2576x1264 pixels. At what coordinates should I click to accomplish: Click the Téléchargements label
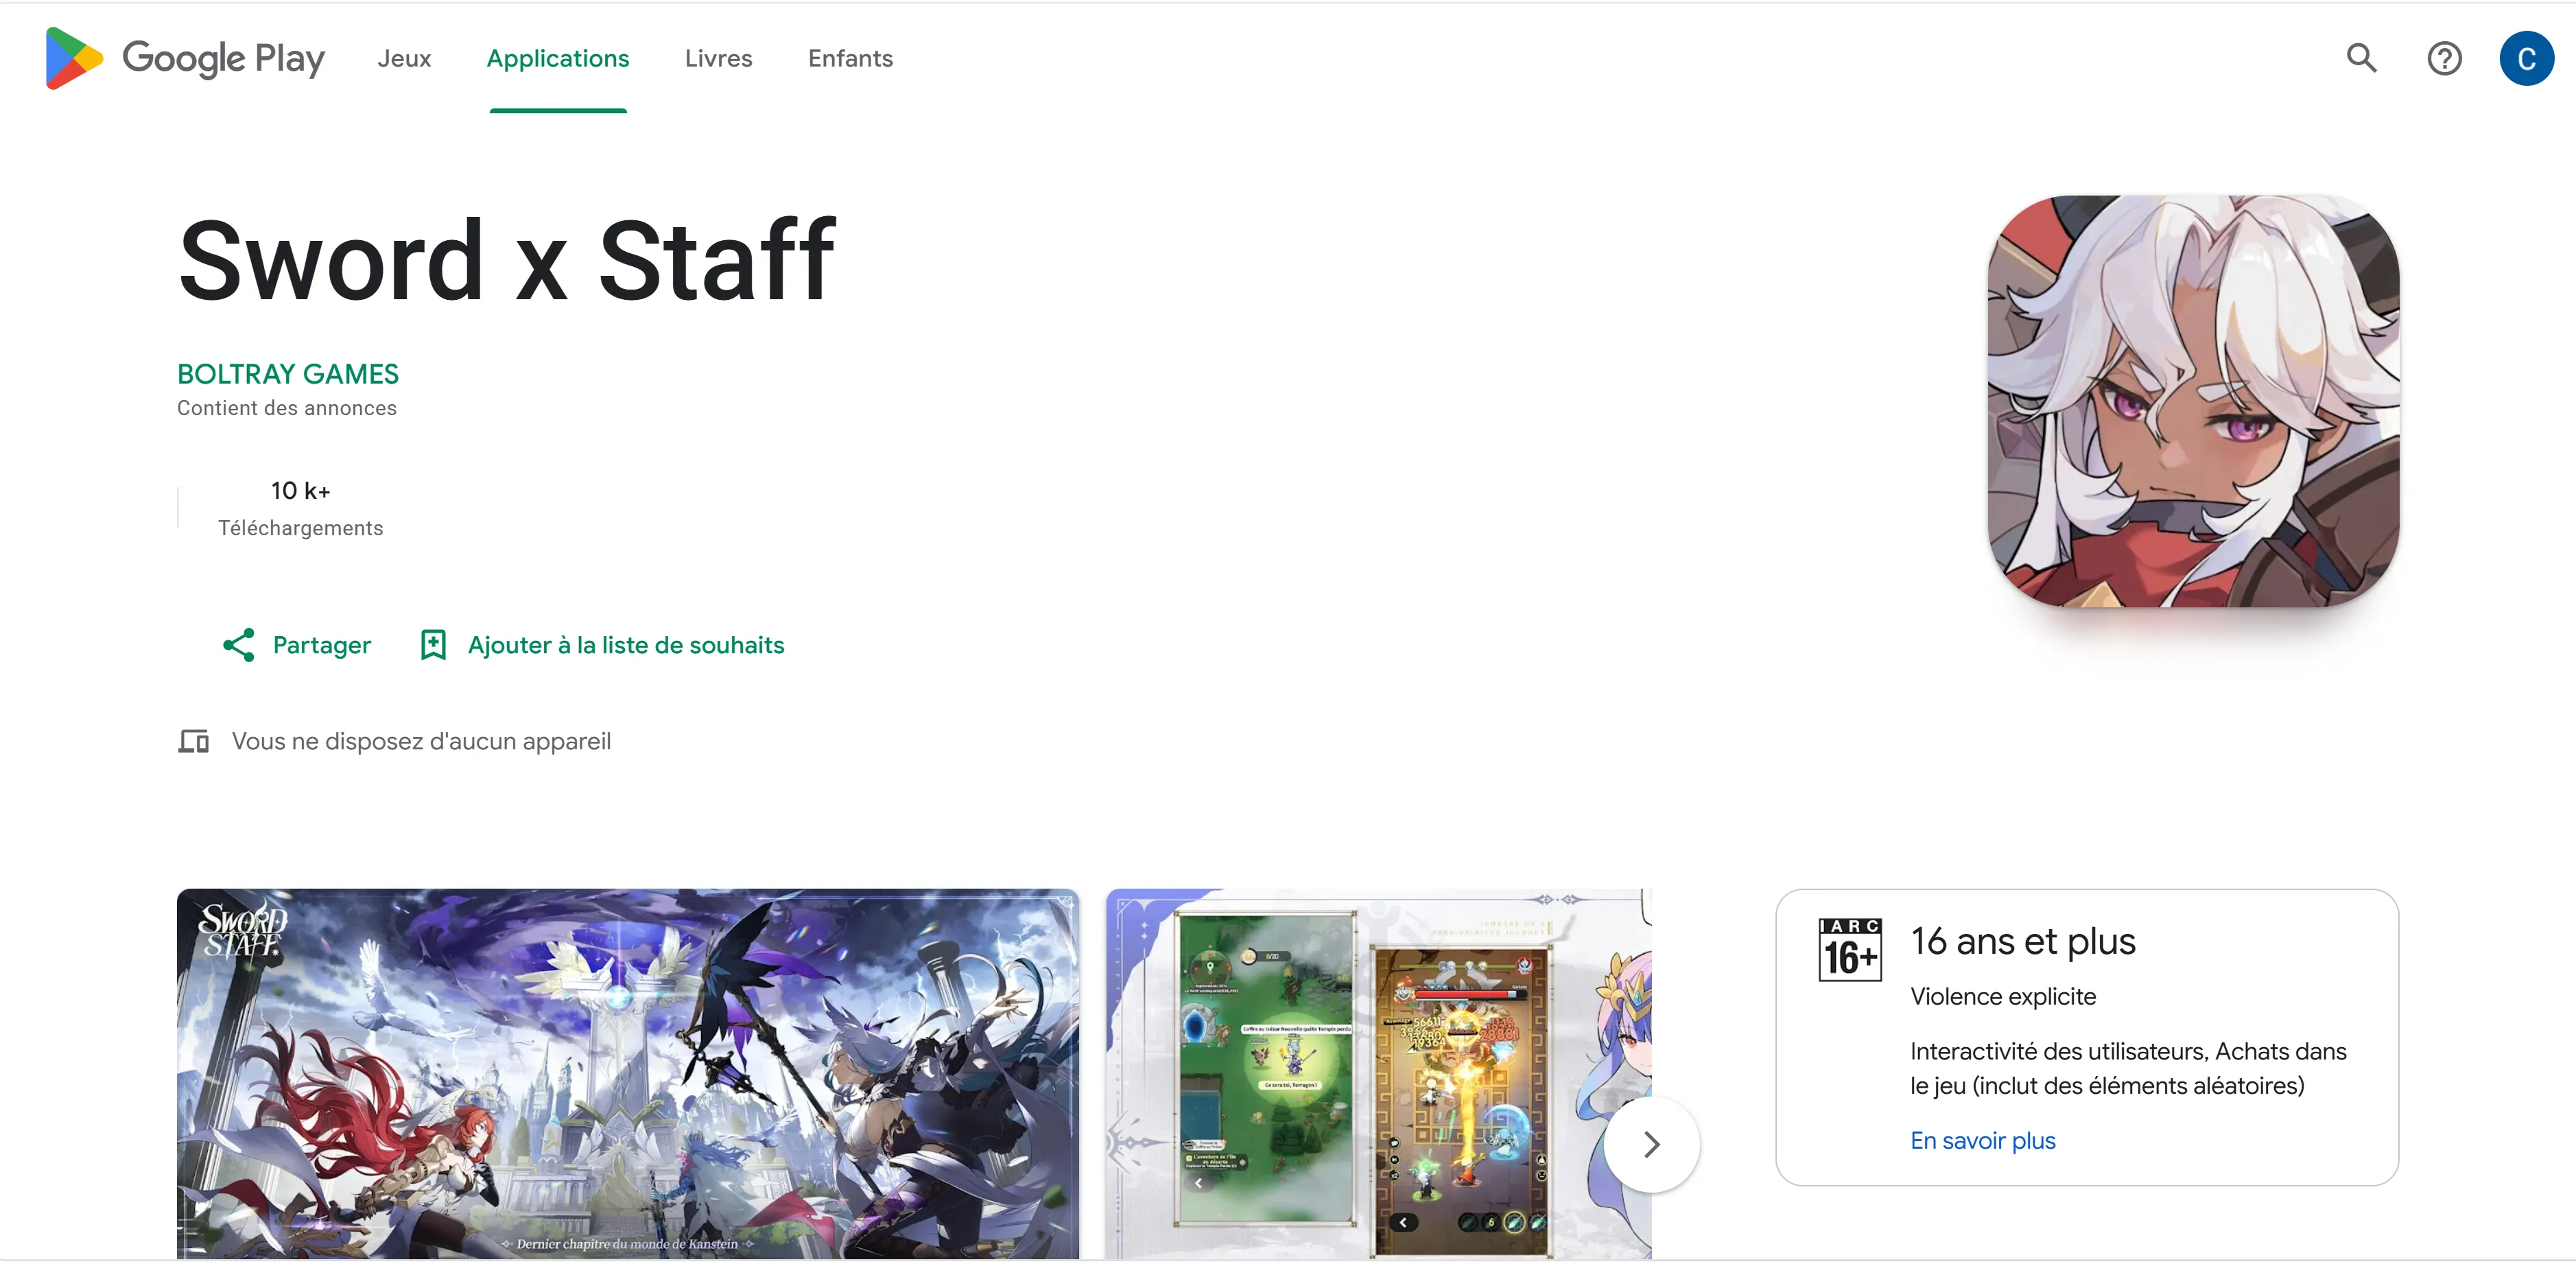[x=300, y=528]
